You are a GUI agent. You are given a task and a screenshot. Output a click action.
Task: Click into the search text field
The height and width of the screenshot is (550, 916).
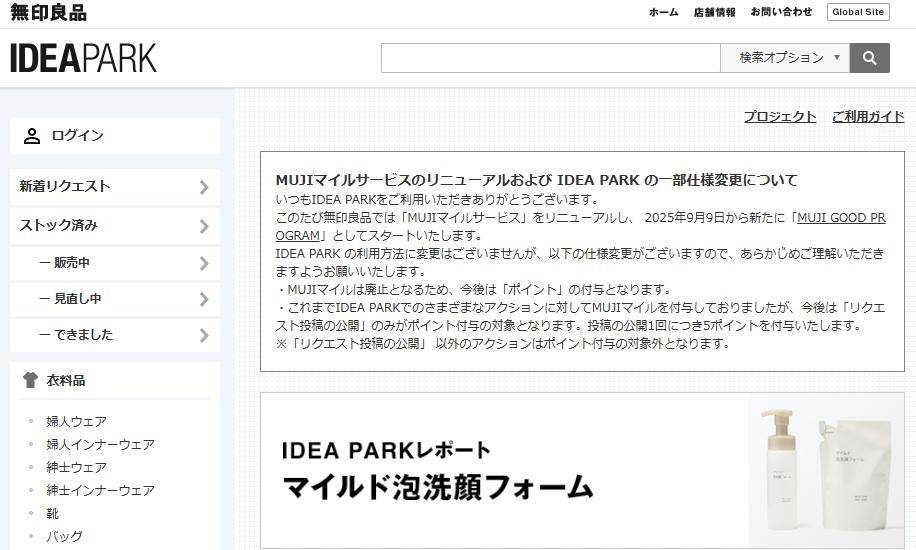click(550, 58)
